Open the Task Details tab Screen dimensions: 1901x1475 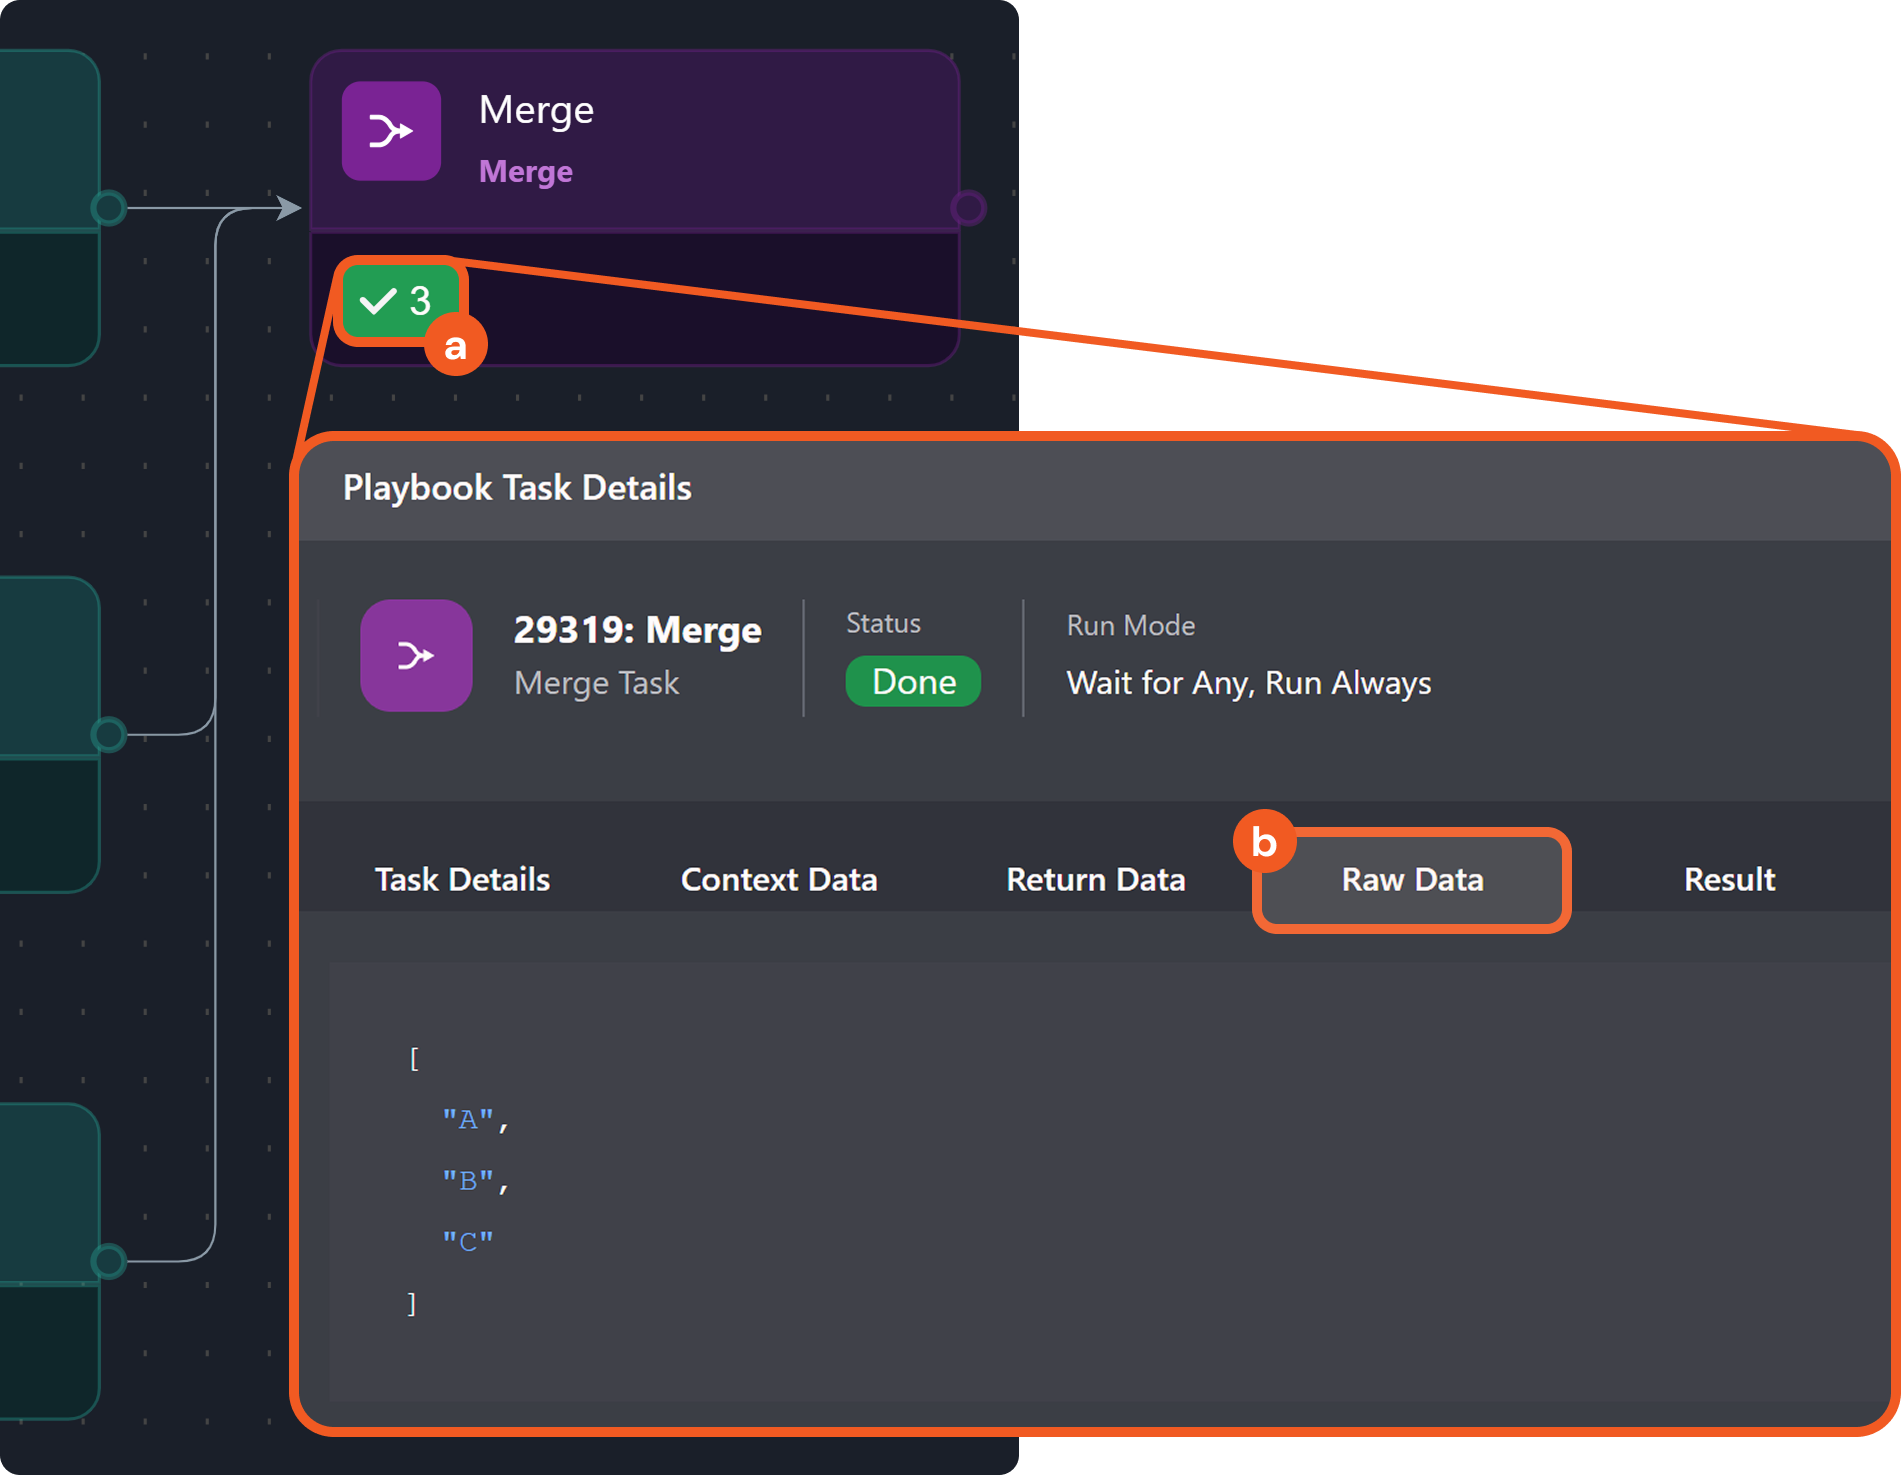click(462, 879)
